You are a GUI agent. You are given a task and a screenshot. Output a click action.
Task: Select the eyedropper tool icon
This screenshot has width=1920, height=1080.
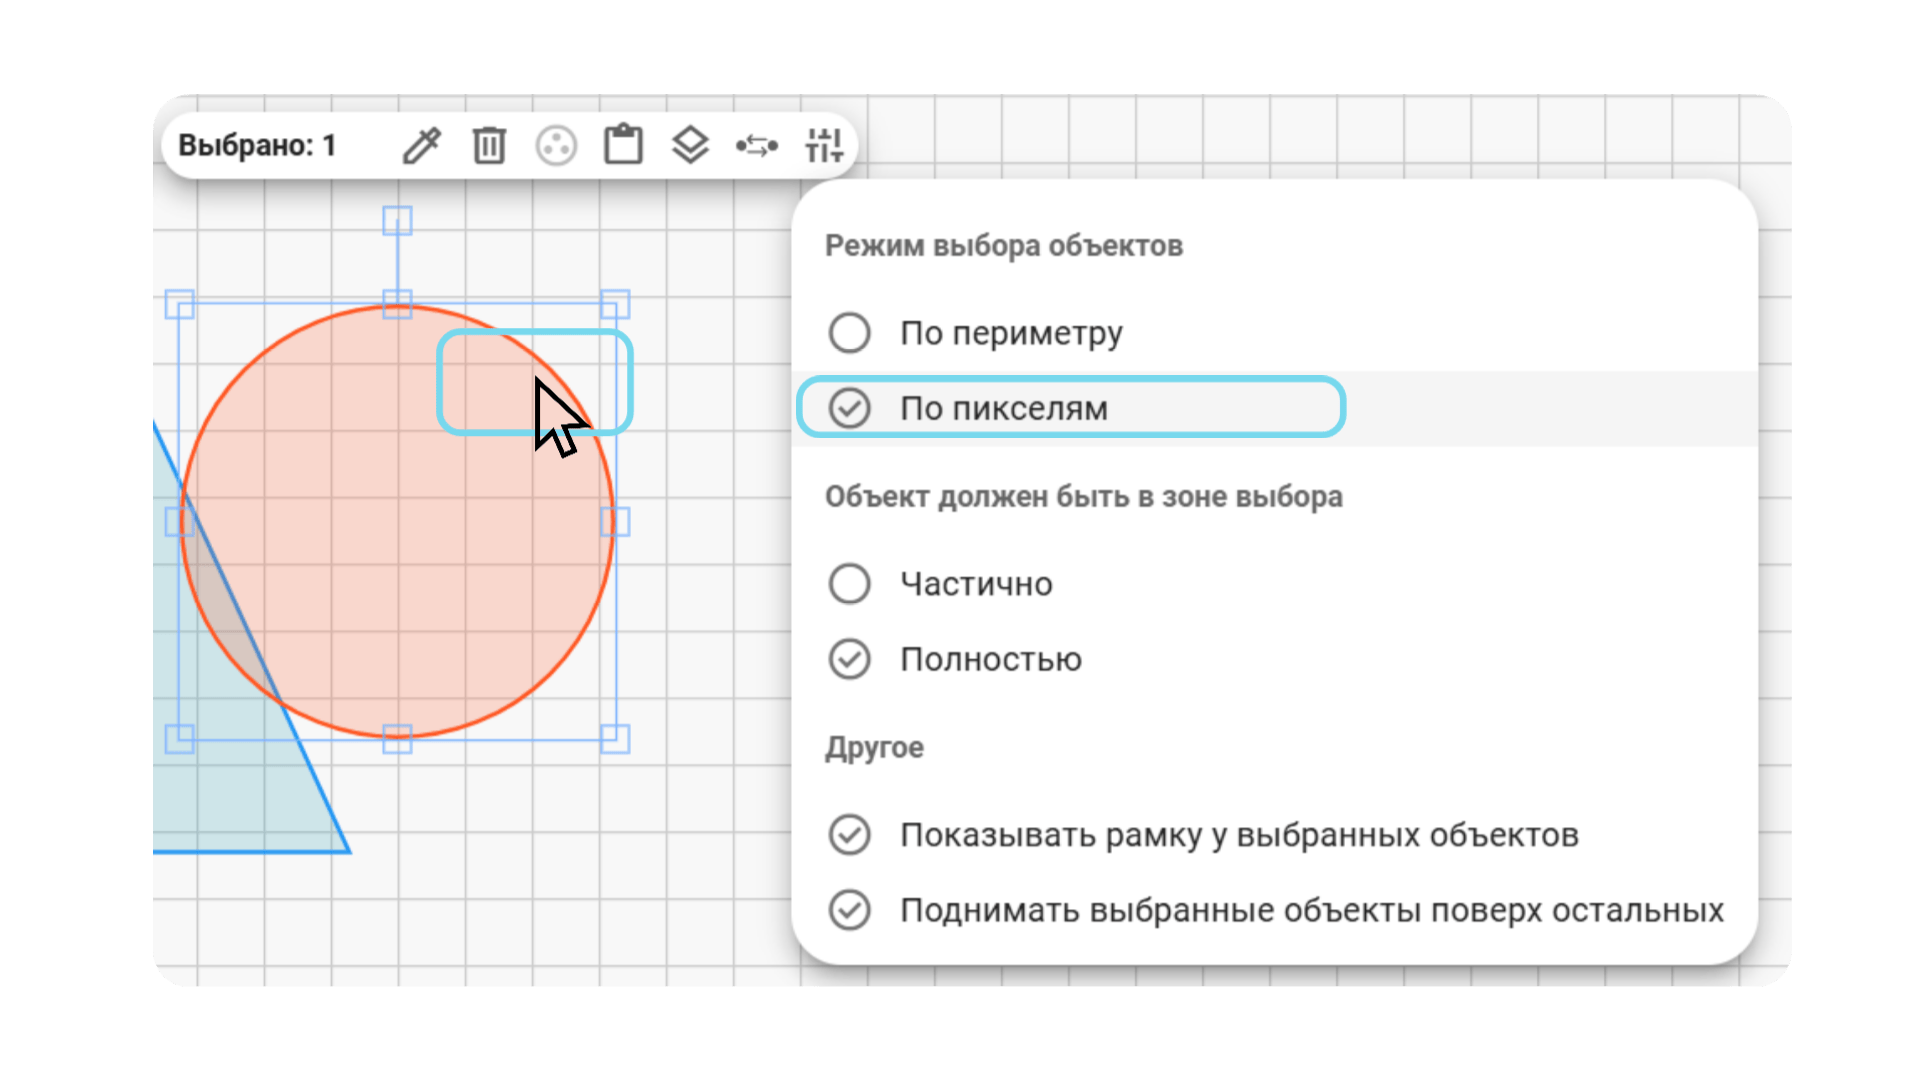pos(421,146)
